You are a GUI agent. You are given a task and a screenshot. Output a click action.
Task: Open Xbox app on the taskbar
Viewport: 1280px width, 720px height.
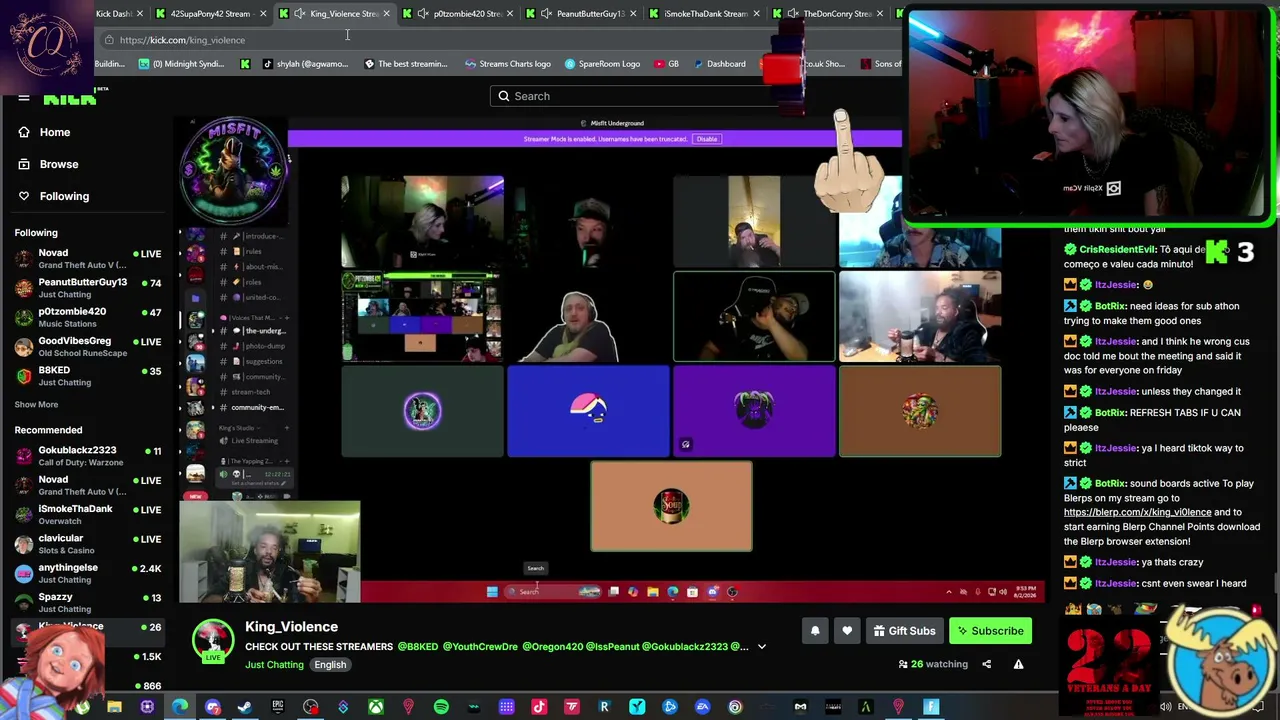(376, 708)
